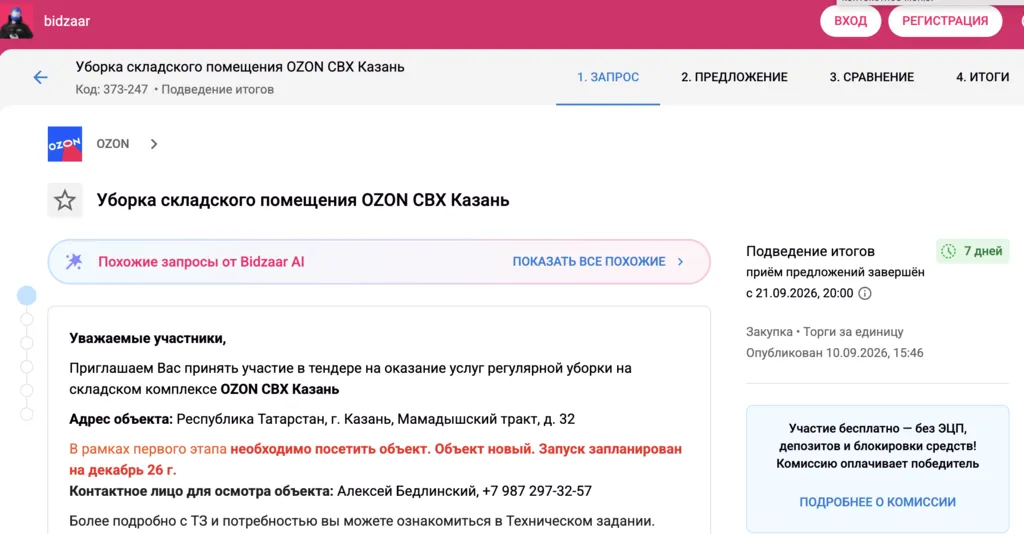The height and width of the screenshot is (534, 1024).
Task: Add request to favorites with star icon
Action: [65, 200]
